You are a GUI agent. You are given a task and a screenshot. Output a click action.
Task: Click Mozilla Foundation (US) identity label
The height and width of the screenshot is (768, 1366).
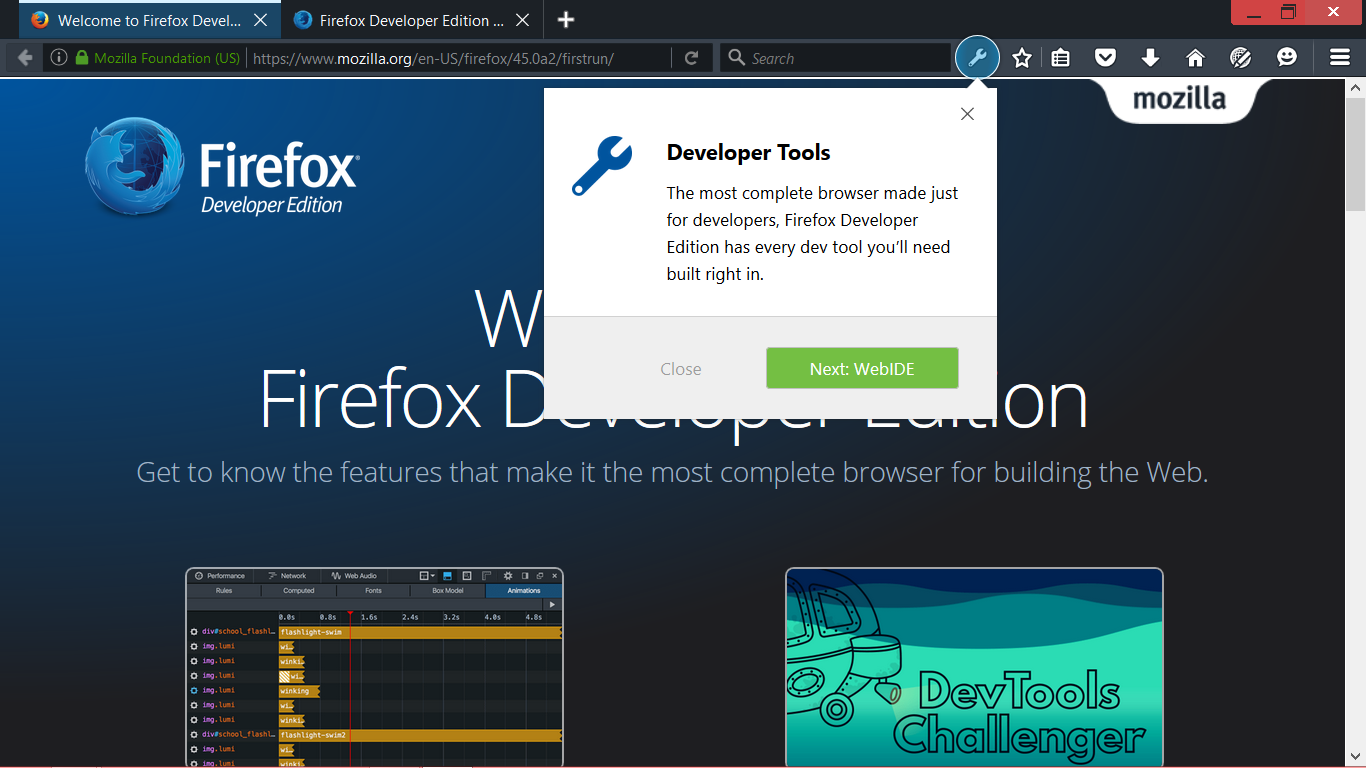click(167, 58)
